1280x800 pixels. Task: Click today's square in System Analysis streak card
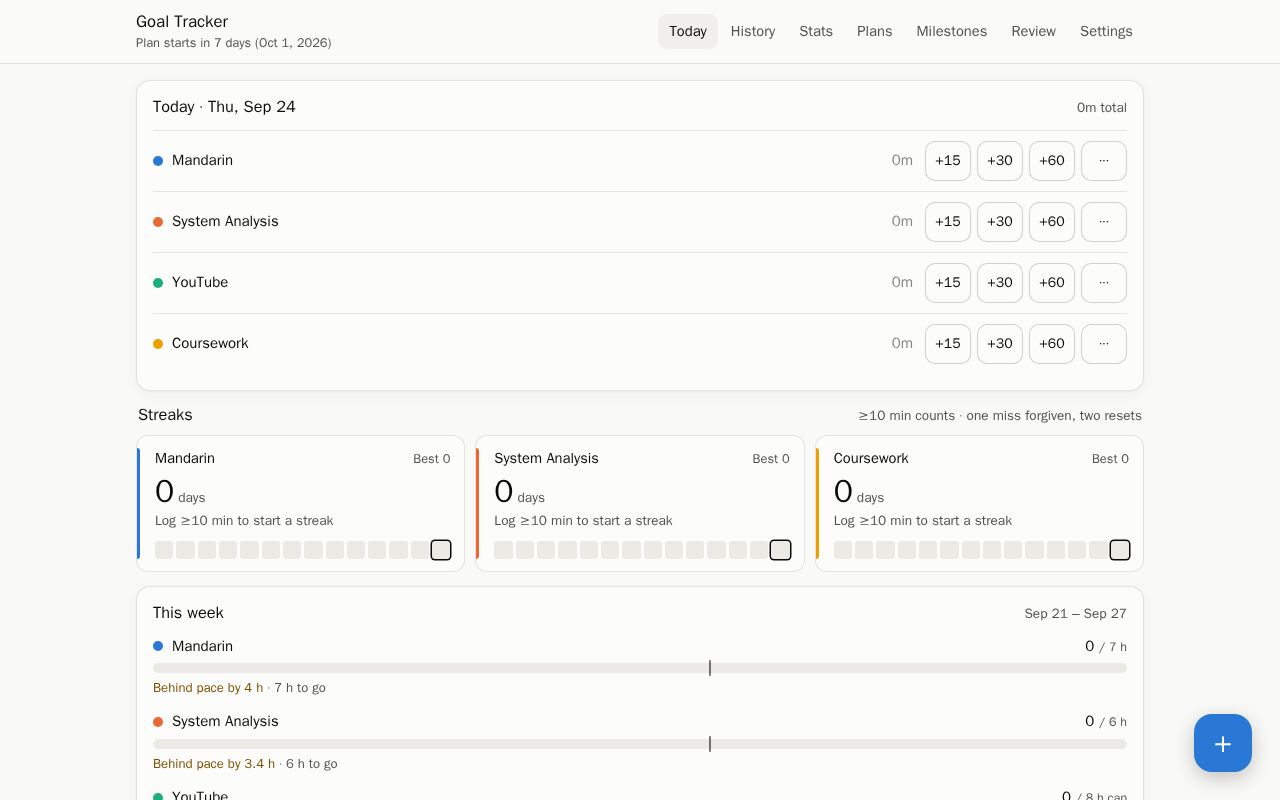pos(780,550)
